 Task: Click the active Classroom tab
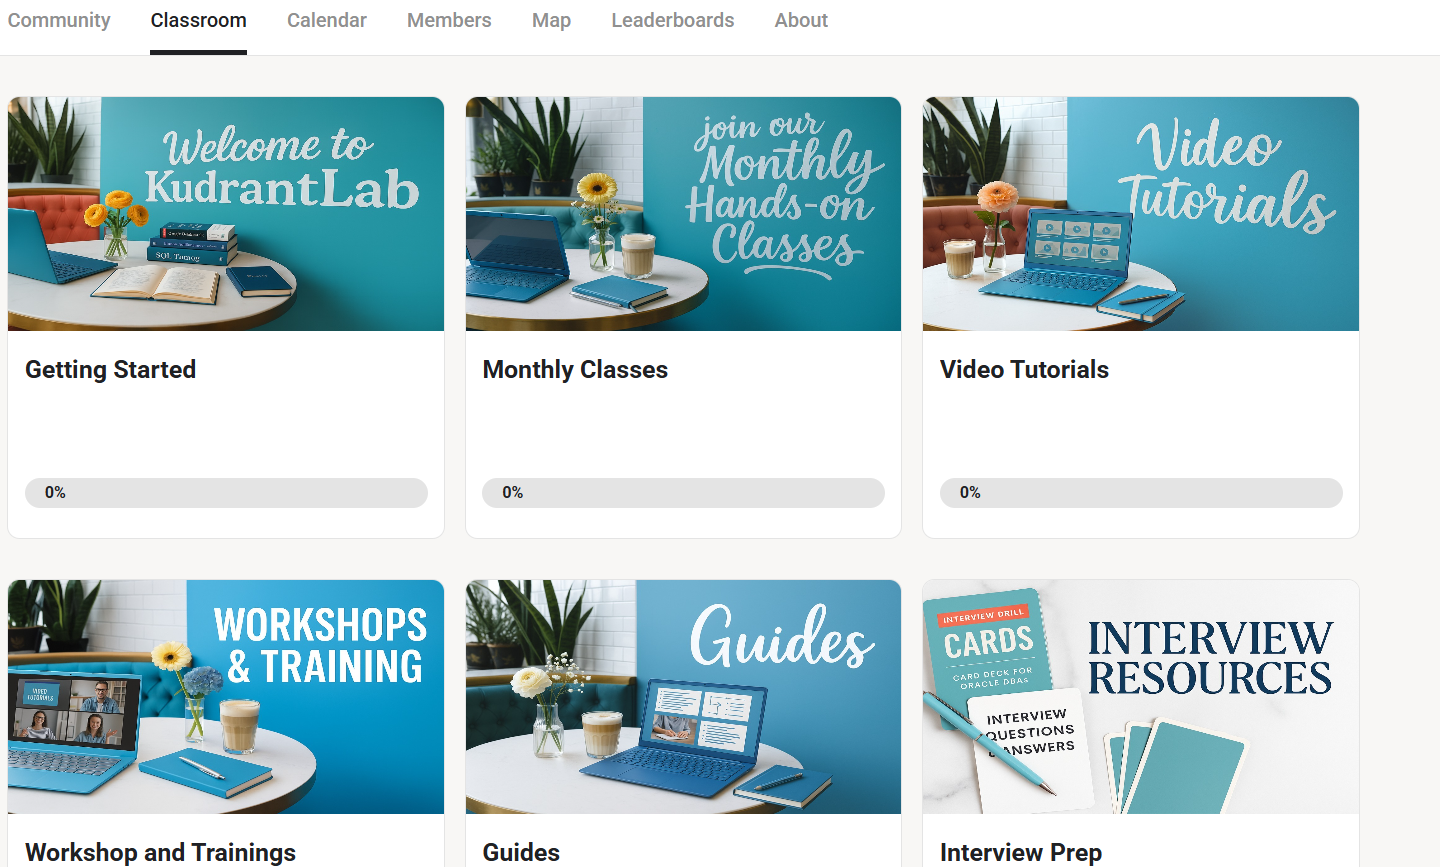pyautogui.click(x=198, y=20)
